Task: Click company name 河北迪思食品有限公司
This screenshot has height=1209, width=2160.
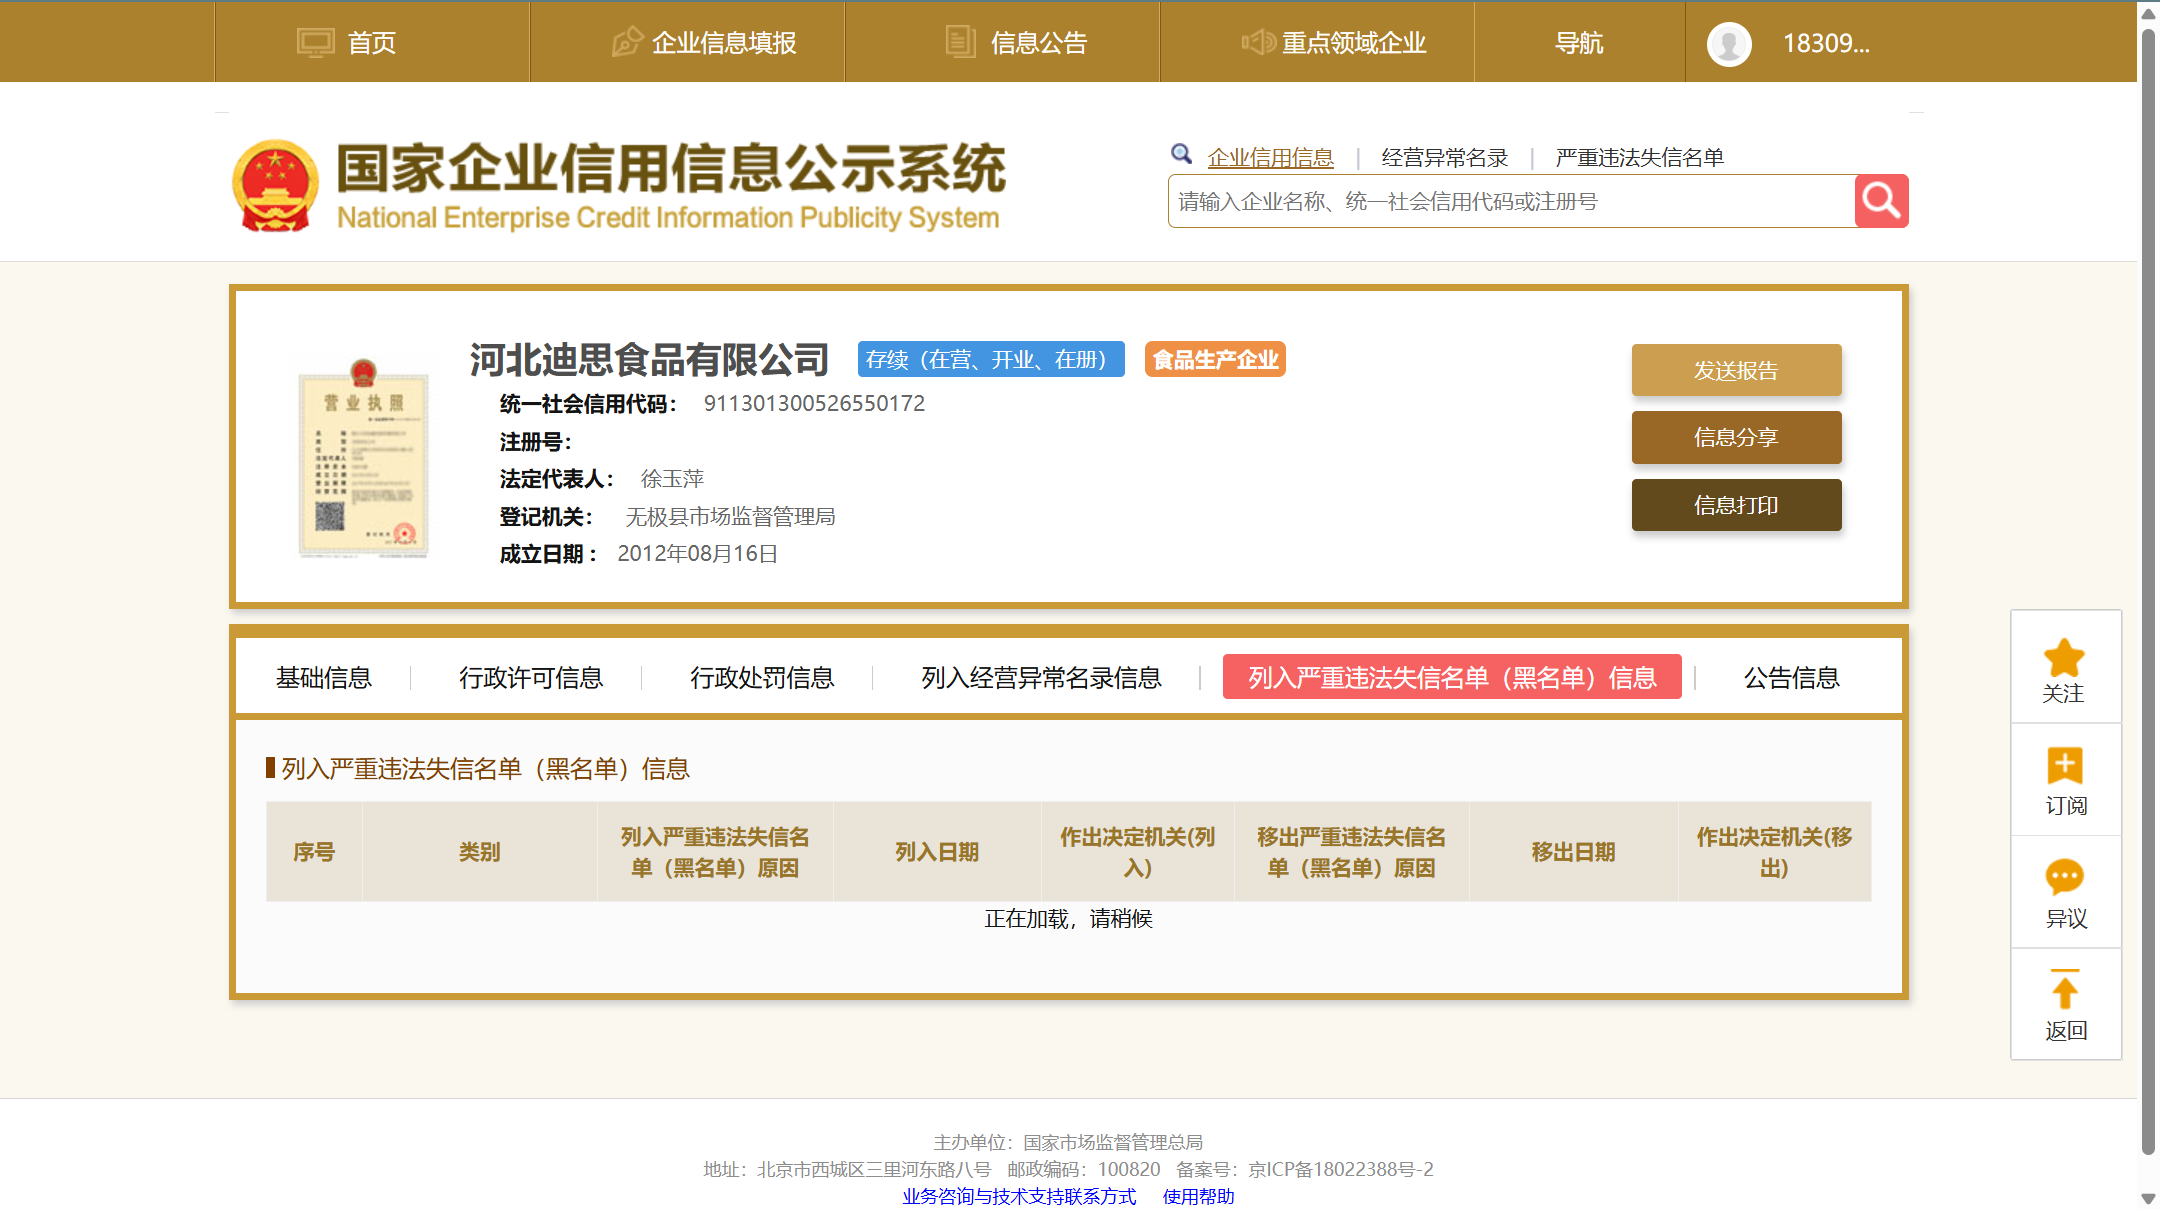Action: pyautogui.click(x=649, y=359)
